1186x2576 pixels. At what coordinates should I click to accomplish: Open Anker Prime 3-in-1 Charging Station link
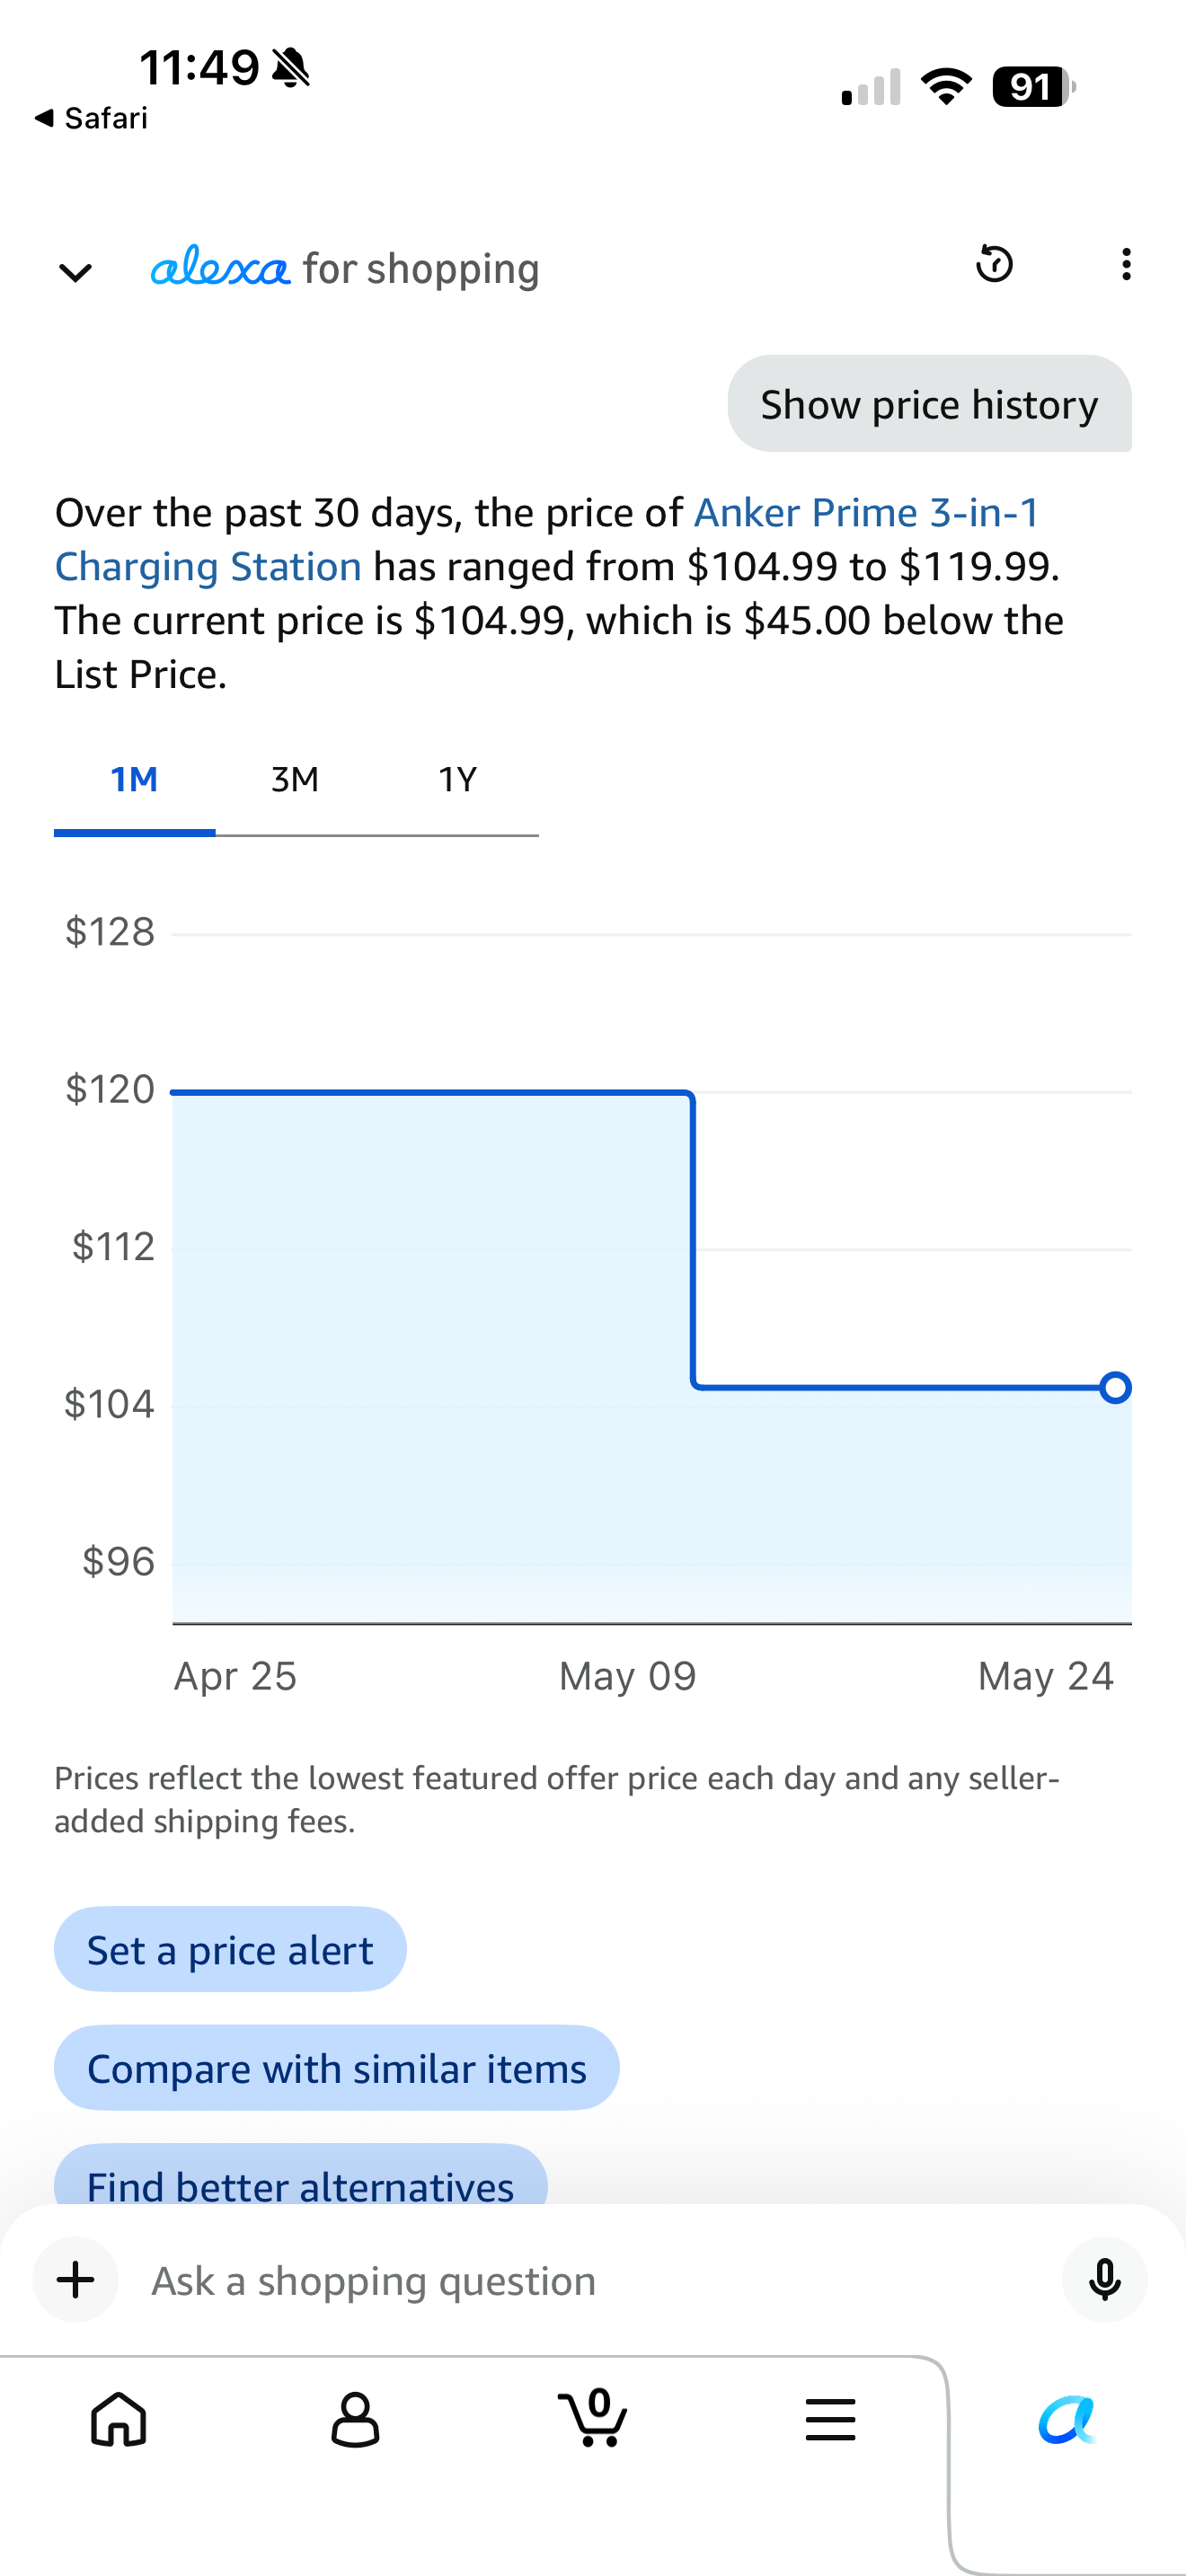click(546, 539)
